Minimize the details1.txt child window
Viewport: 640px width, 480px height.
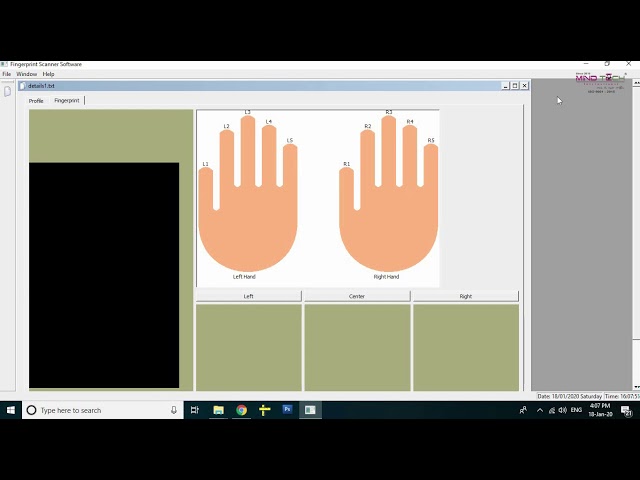click(x=505, y=86)
